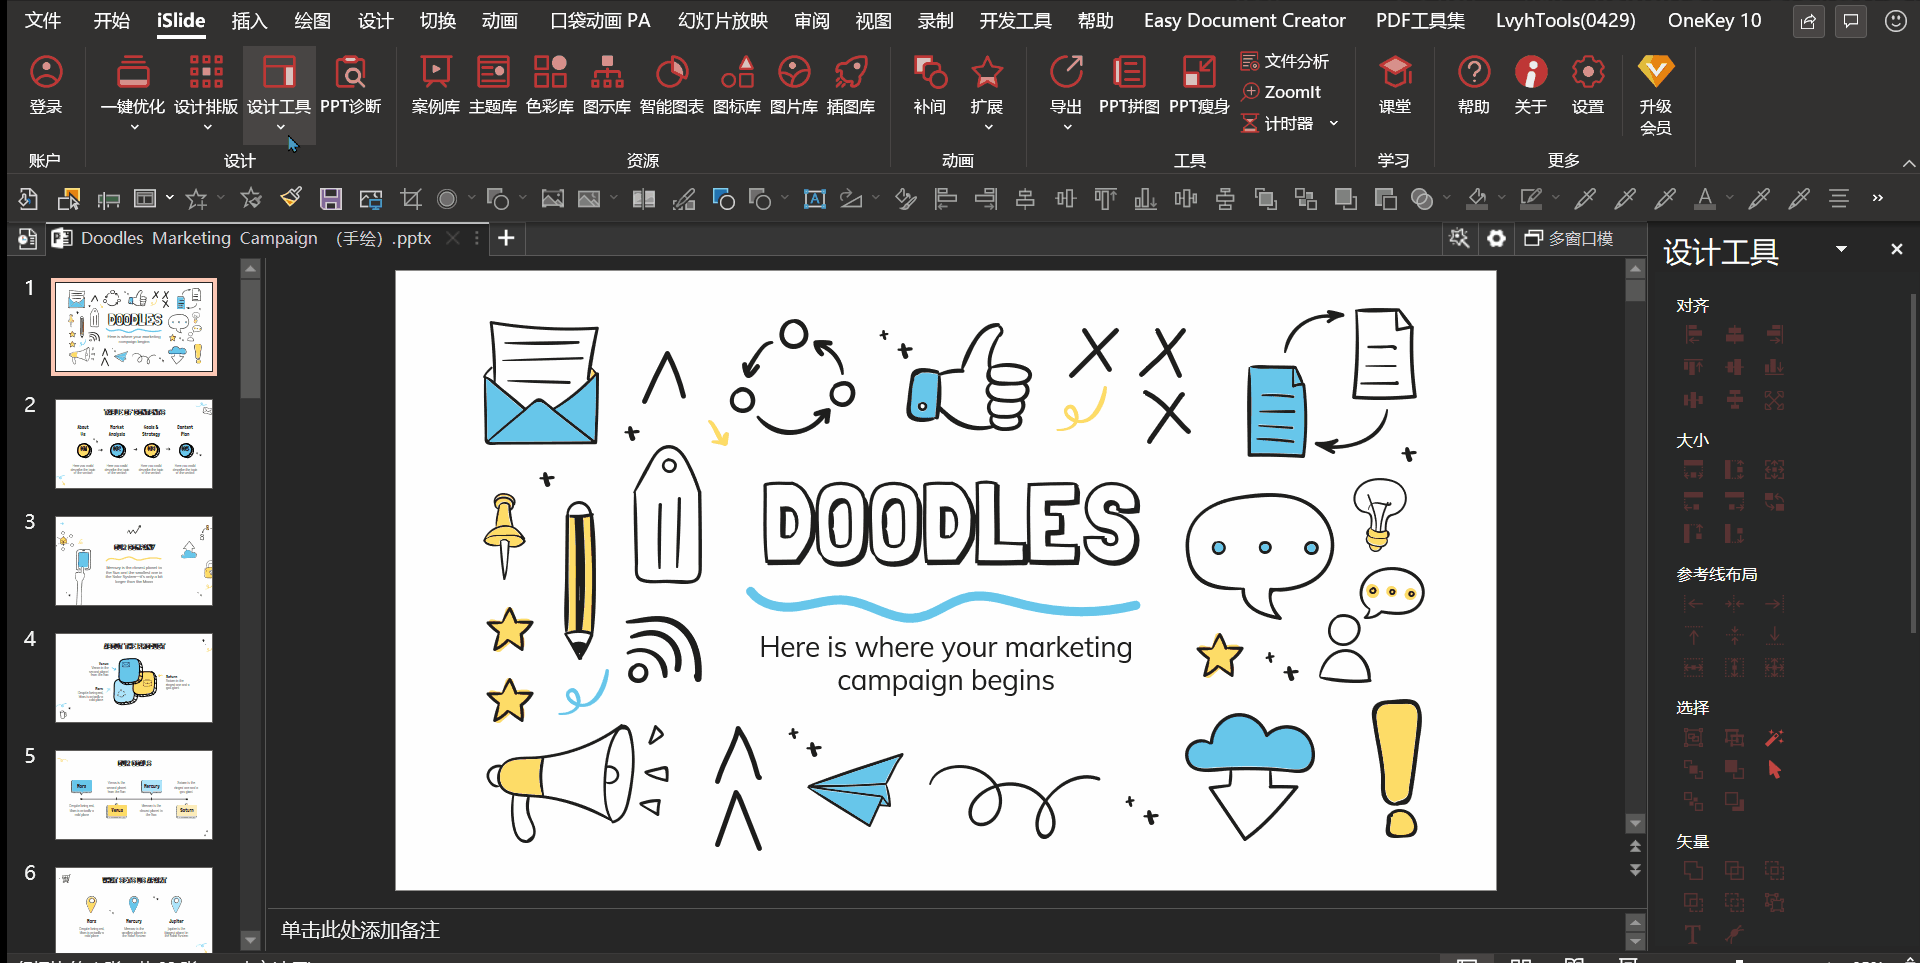
Task: Open the 智能图表 smart chart library
Action: coord(671,85)
